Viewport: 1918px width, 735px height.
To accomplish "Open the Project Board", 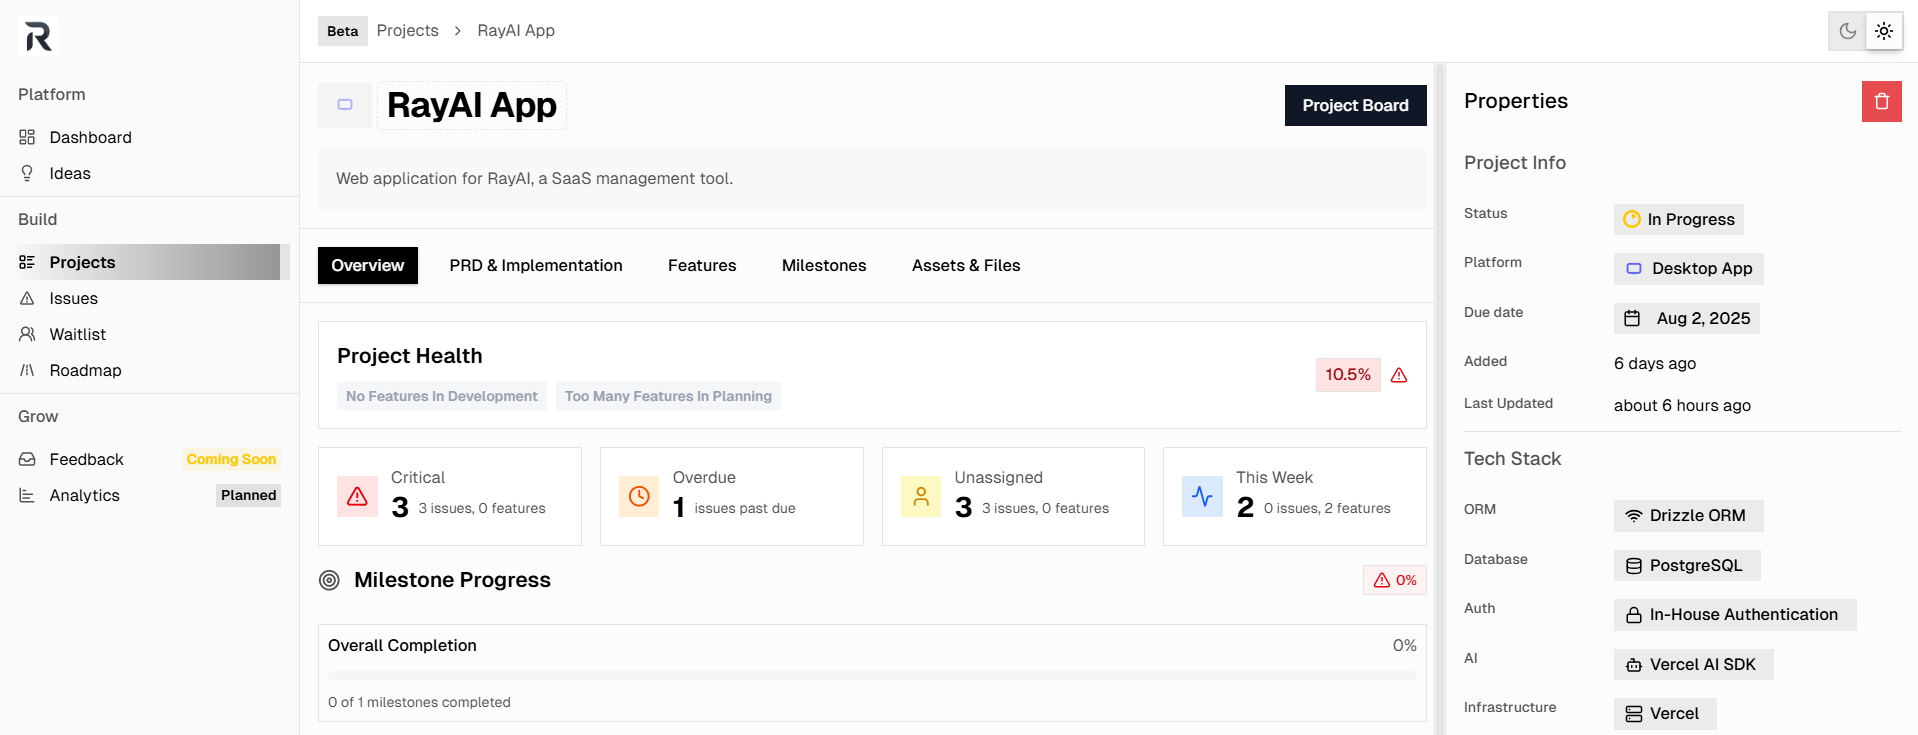I will pos(1355,105).
